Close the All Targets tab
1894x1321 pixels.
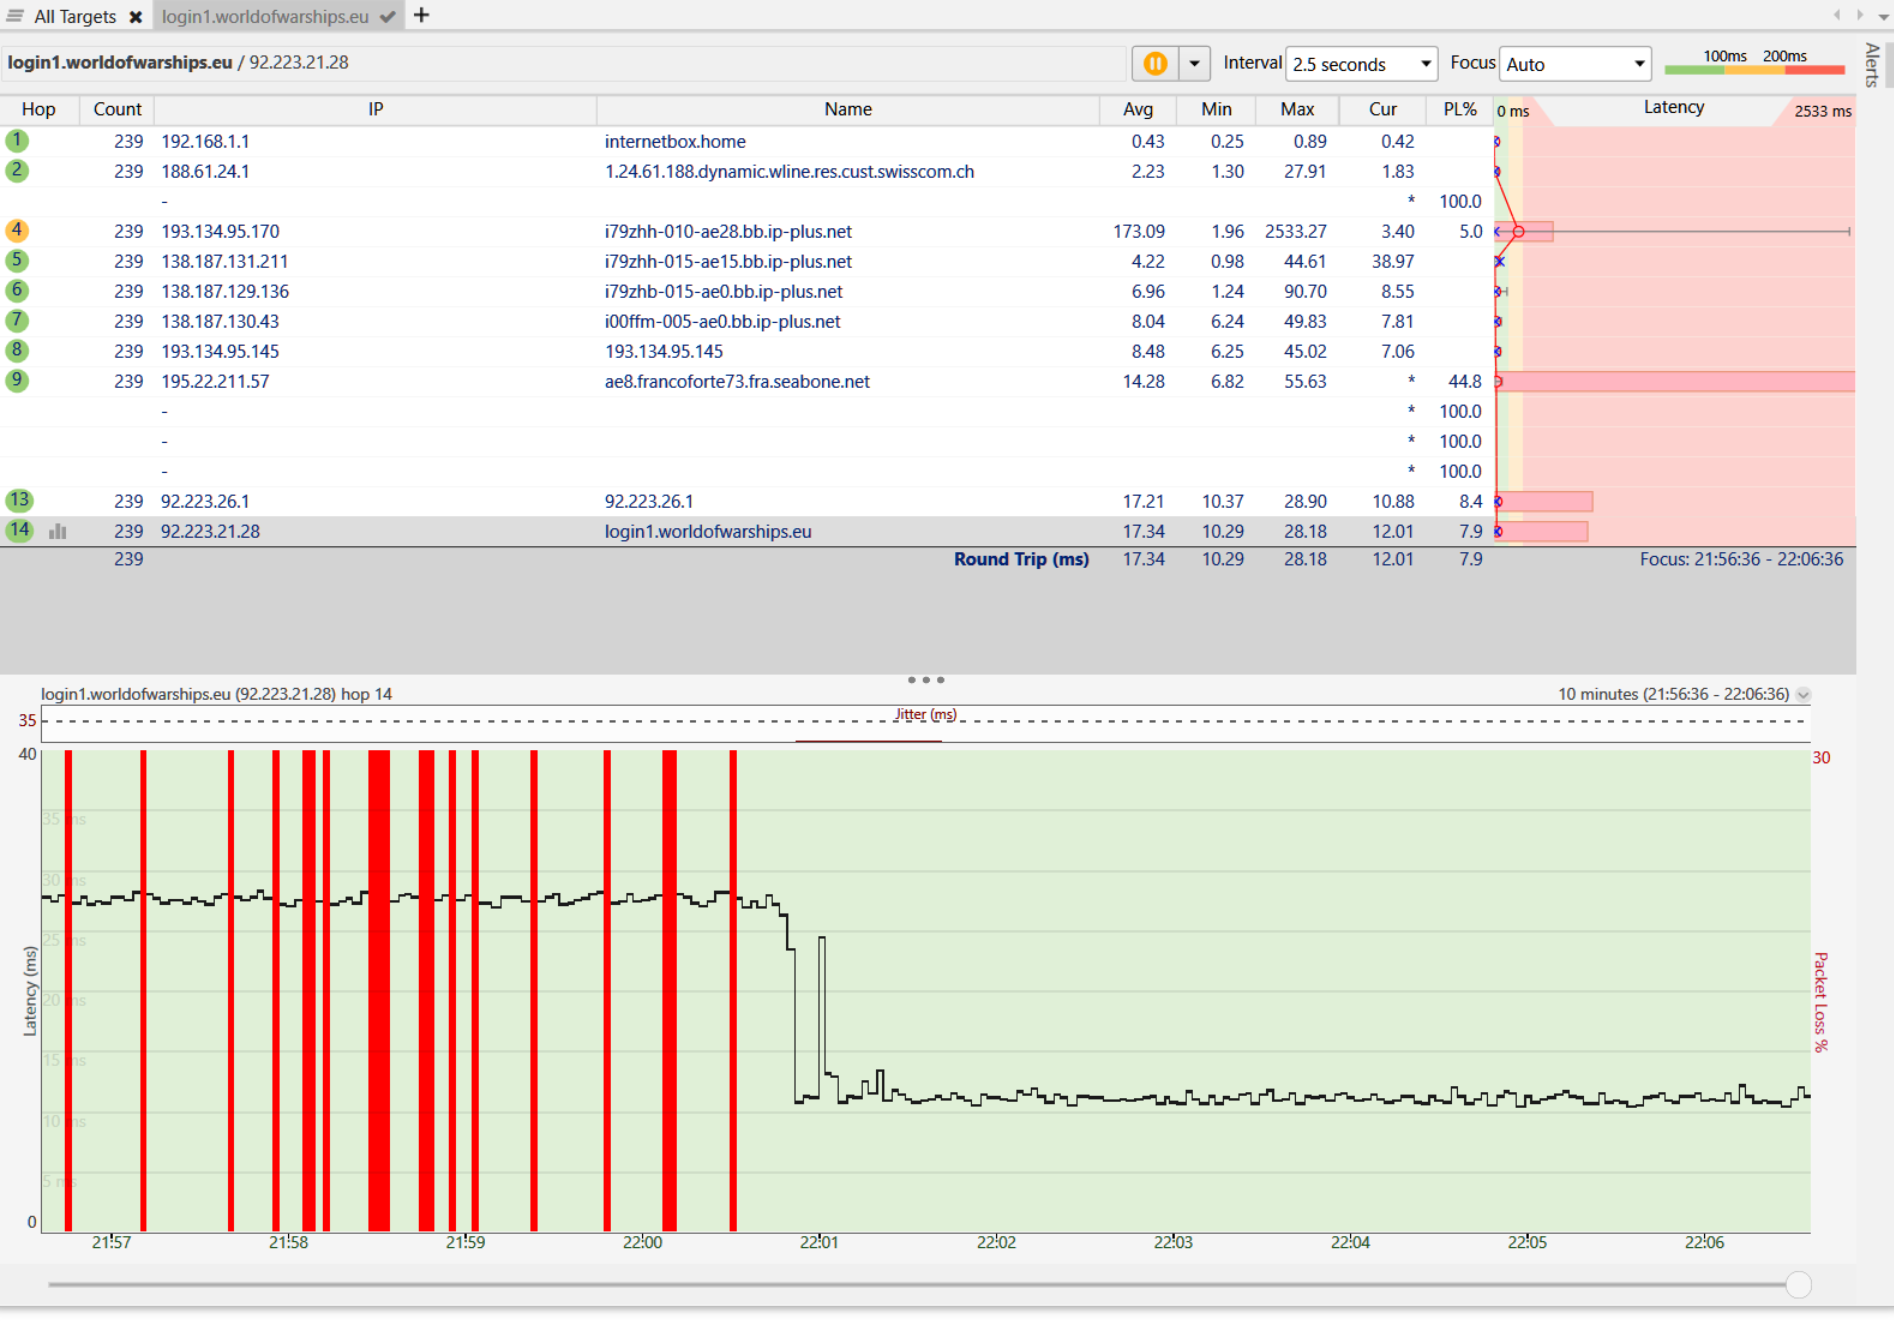pos(136,17)
